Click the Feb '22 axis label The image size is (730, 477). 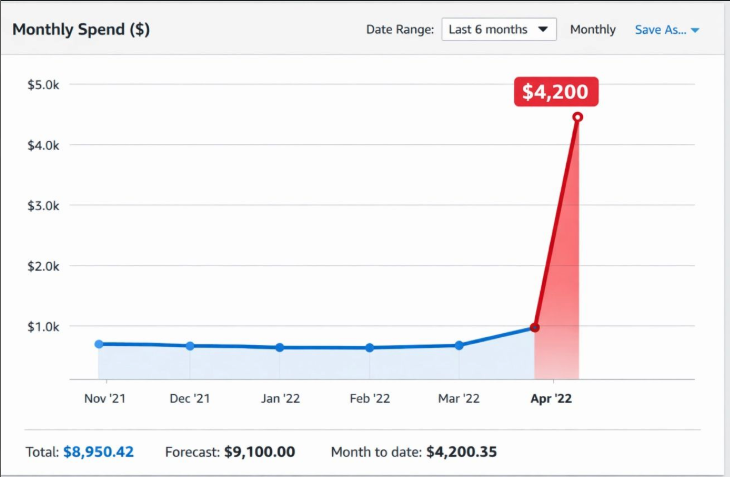(370, 399)
